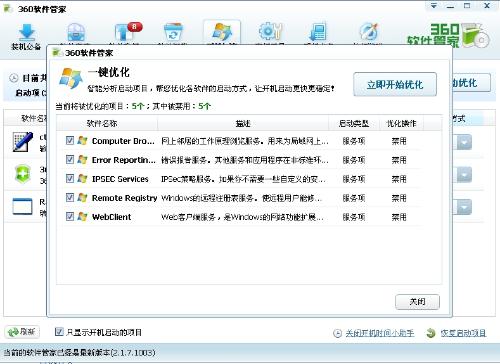Viewport: 500px width, 364px height.
Task: Click the 关闭 button in the dialog
Action: coord(417,302)
